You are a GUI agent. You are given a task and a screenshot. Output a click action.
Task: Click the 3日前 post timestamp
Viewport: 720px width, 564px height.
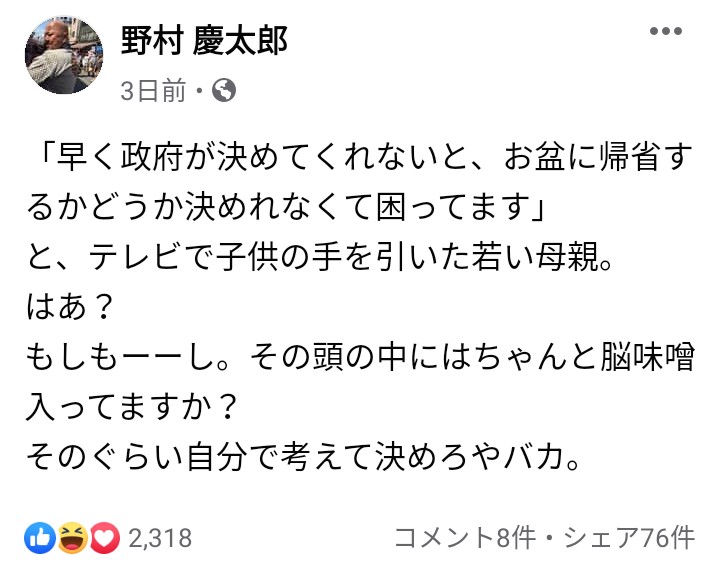coord(151,92)
